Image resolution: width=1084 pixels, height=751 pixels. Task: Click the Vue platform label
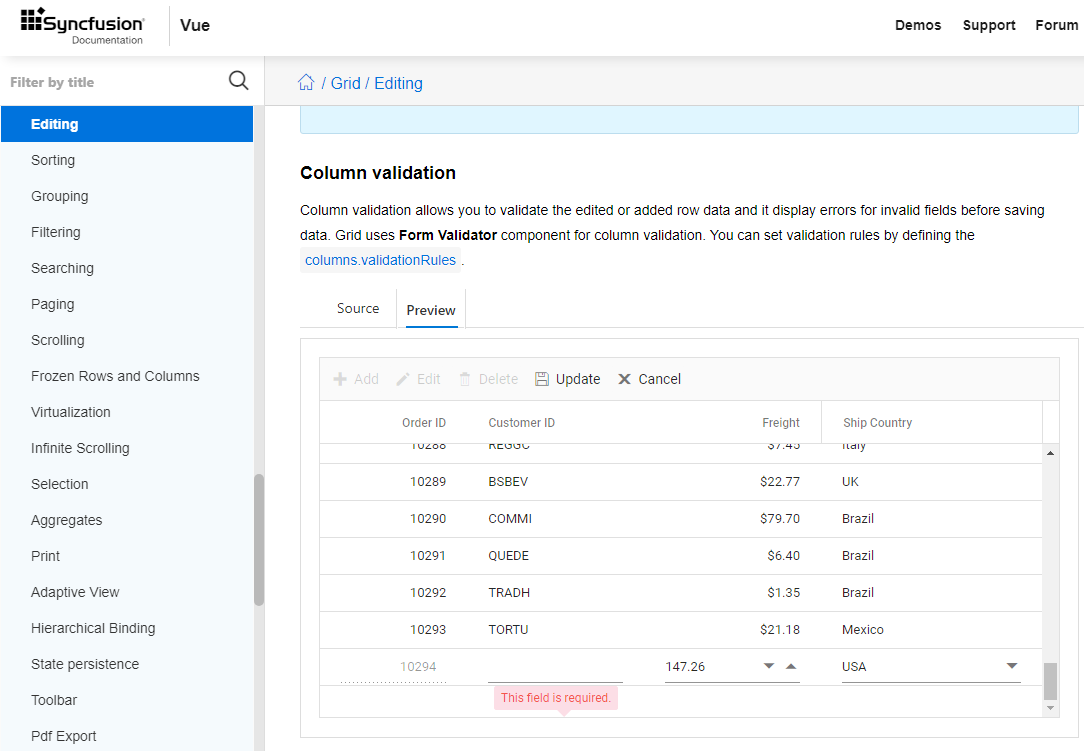(195, 25)
